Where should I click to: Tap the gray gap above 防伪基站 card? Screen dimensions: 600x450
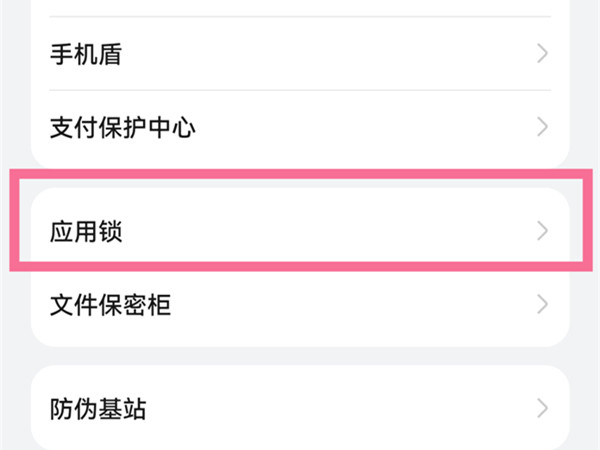300,355
